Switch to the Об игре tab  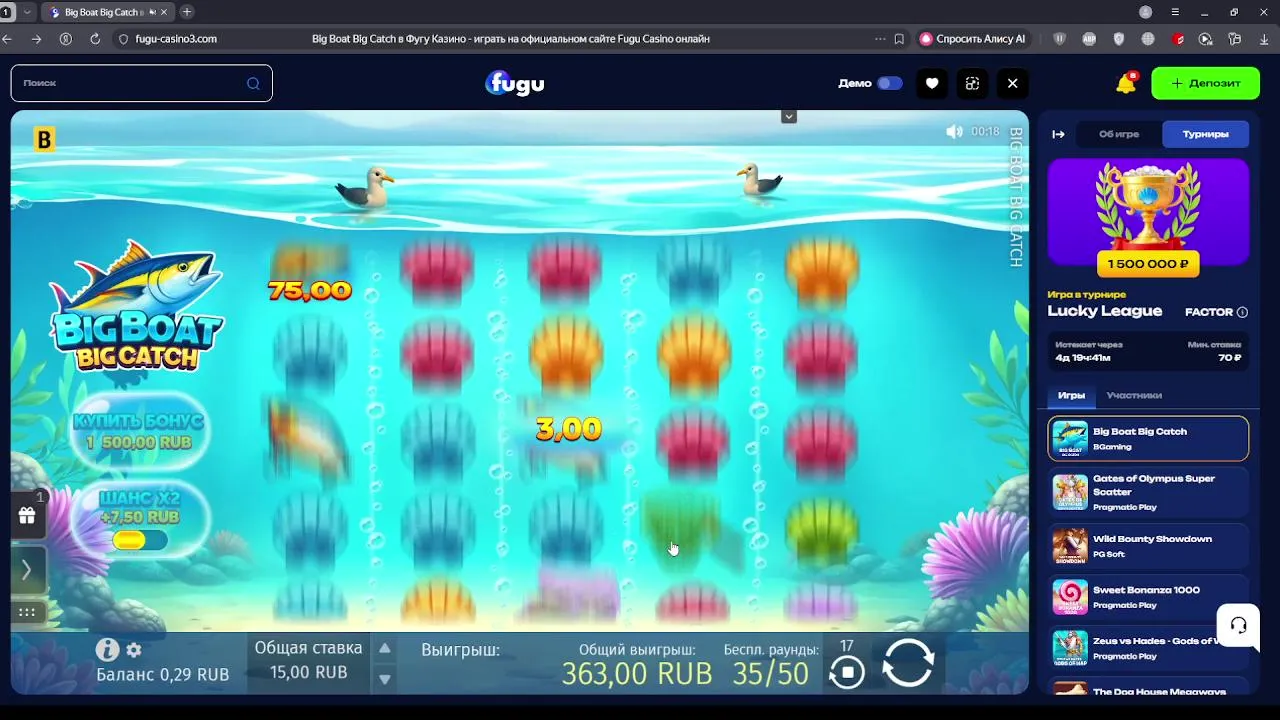(x=1119, y=134)
